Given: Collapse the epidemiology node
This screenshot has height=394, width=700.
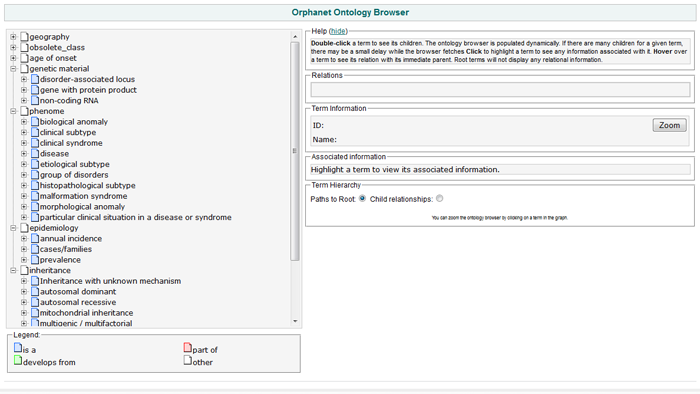Looking at the screenshot, I should 13,228.
